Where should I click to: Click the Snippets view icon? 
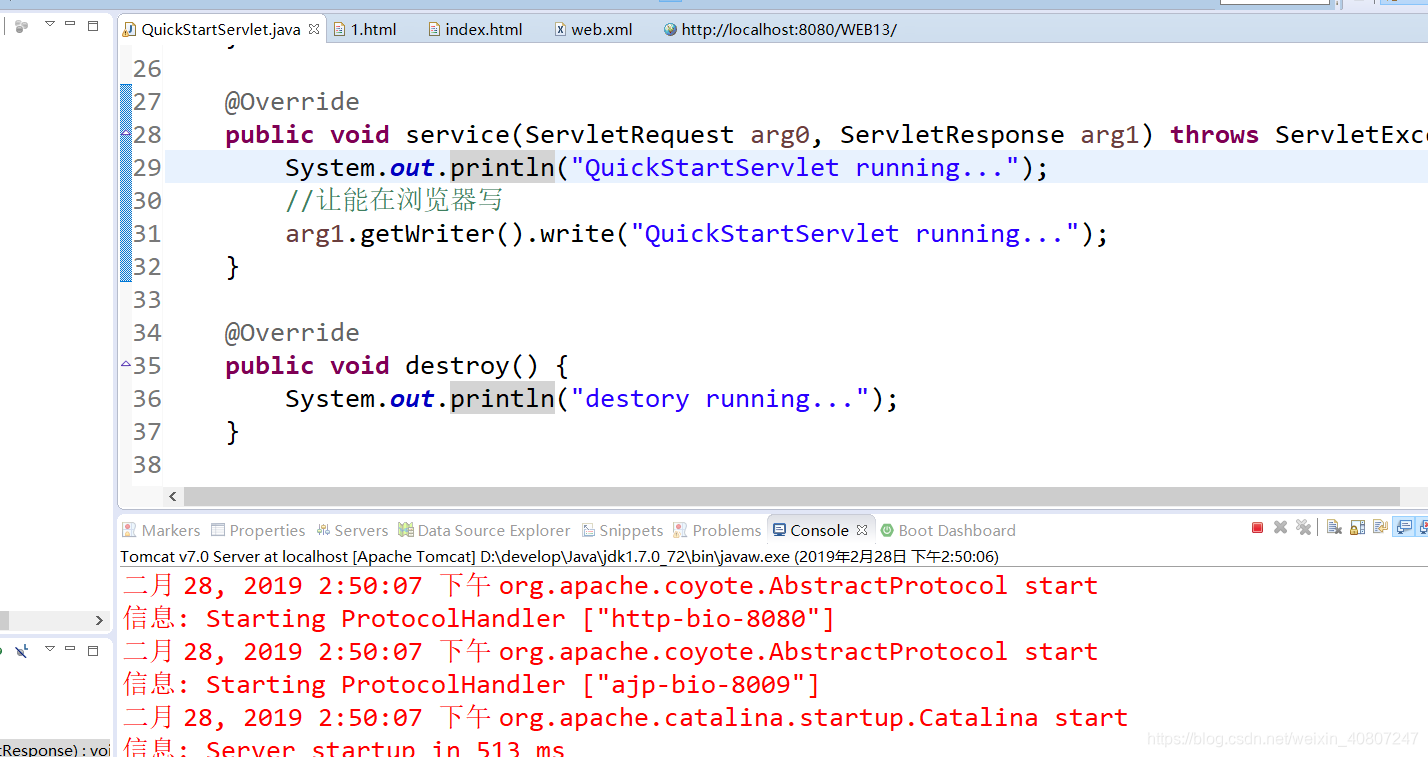point(587,530)
